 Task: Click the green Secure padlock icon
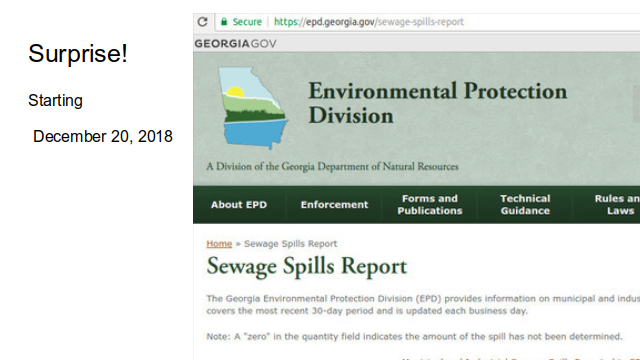point(224,22)
